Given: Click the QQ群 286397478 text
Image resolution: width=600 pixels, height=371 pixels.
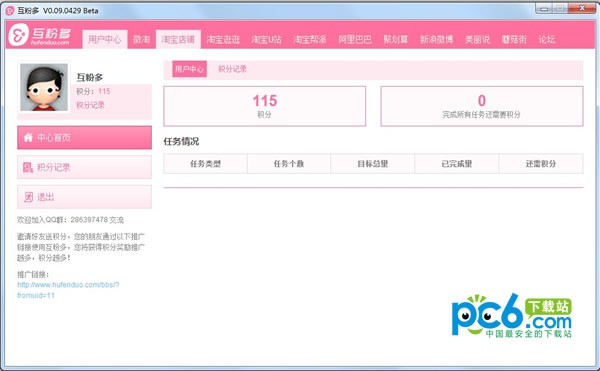Looking at the screenshot, I should 70,220.
